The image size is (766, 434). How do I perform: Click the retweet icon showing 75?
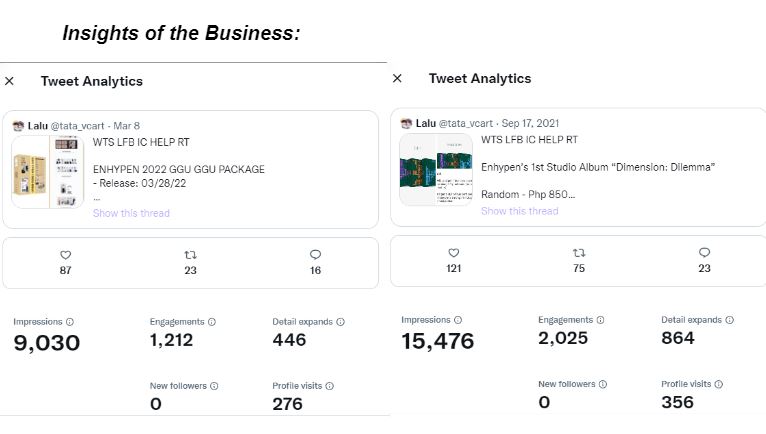point(578,253)
